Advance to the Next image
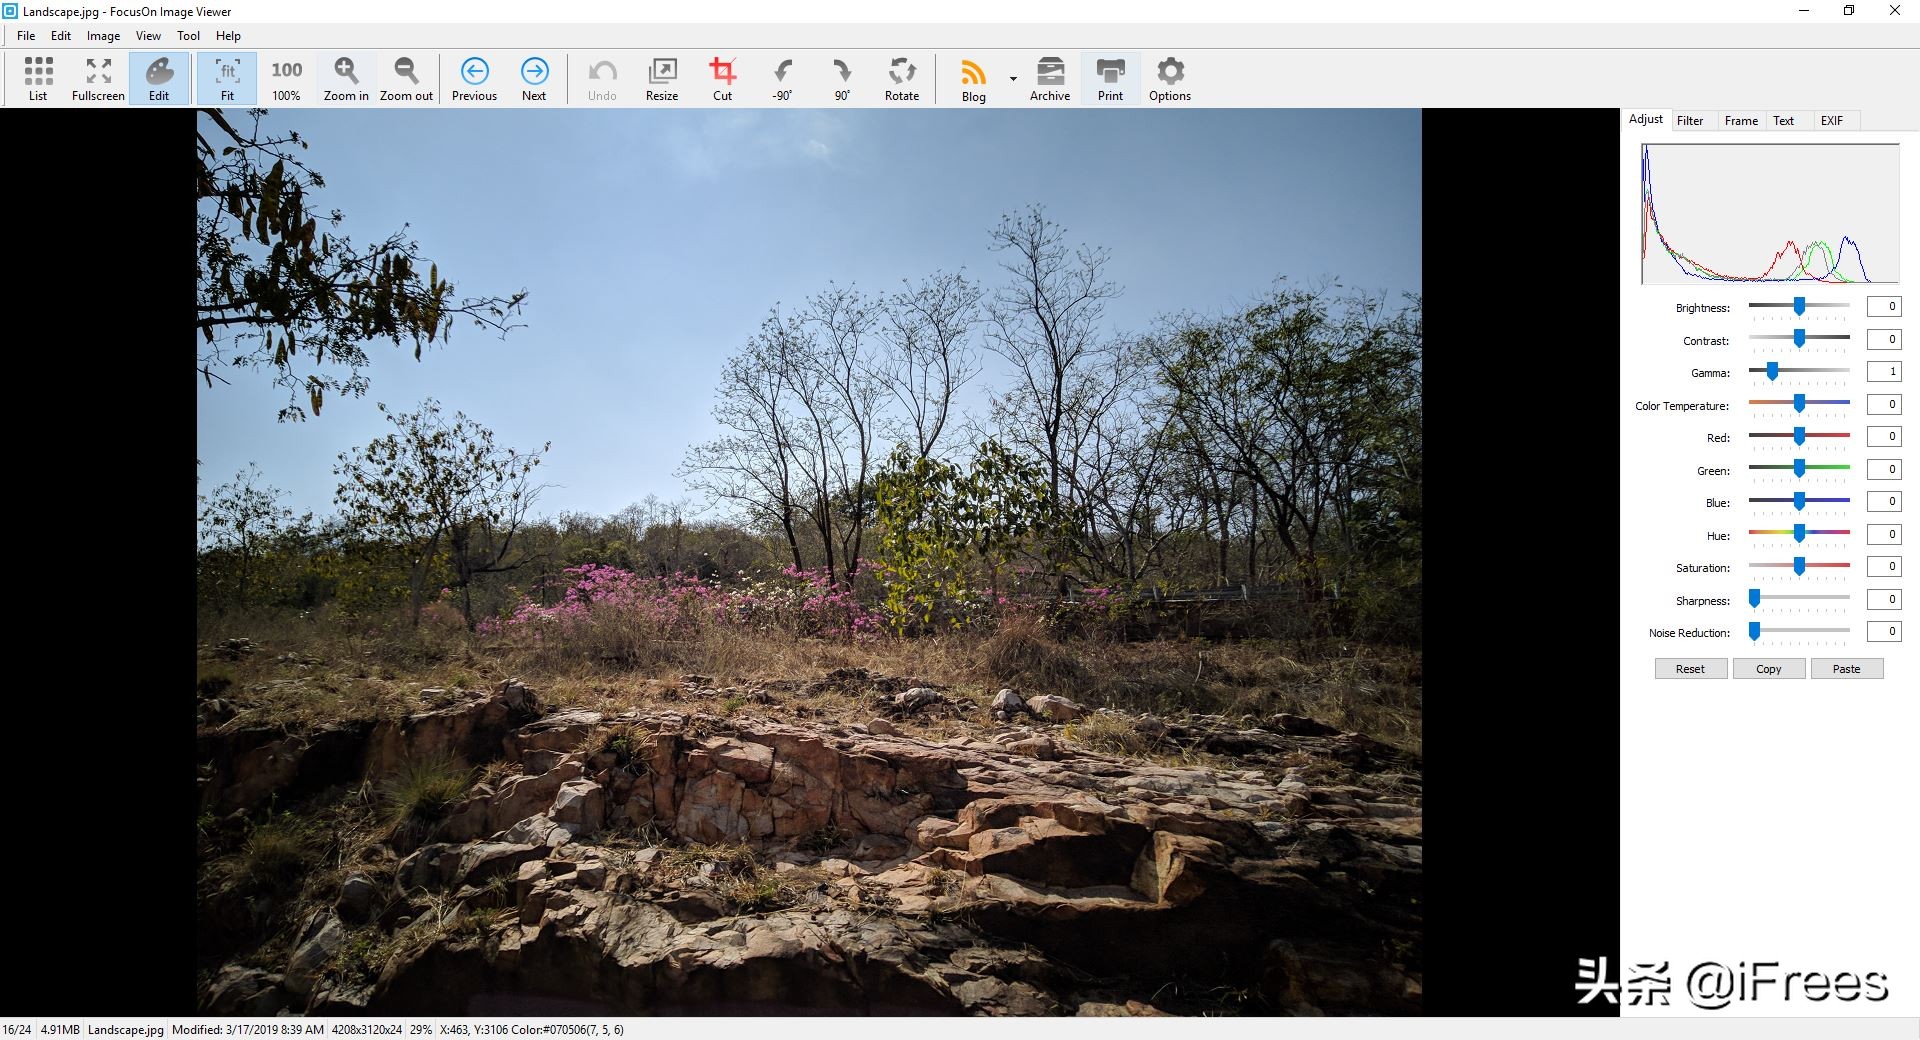 534,78
